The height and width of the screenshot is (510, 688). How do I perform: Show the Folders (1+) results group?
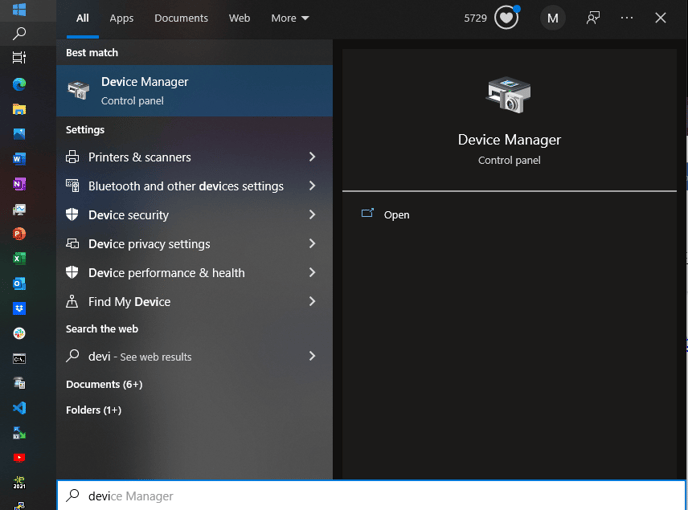click(x=94, y=410)
